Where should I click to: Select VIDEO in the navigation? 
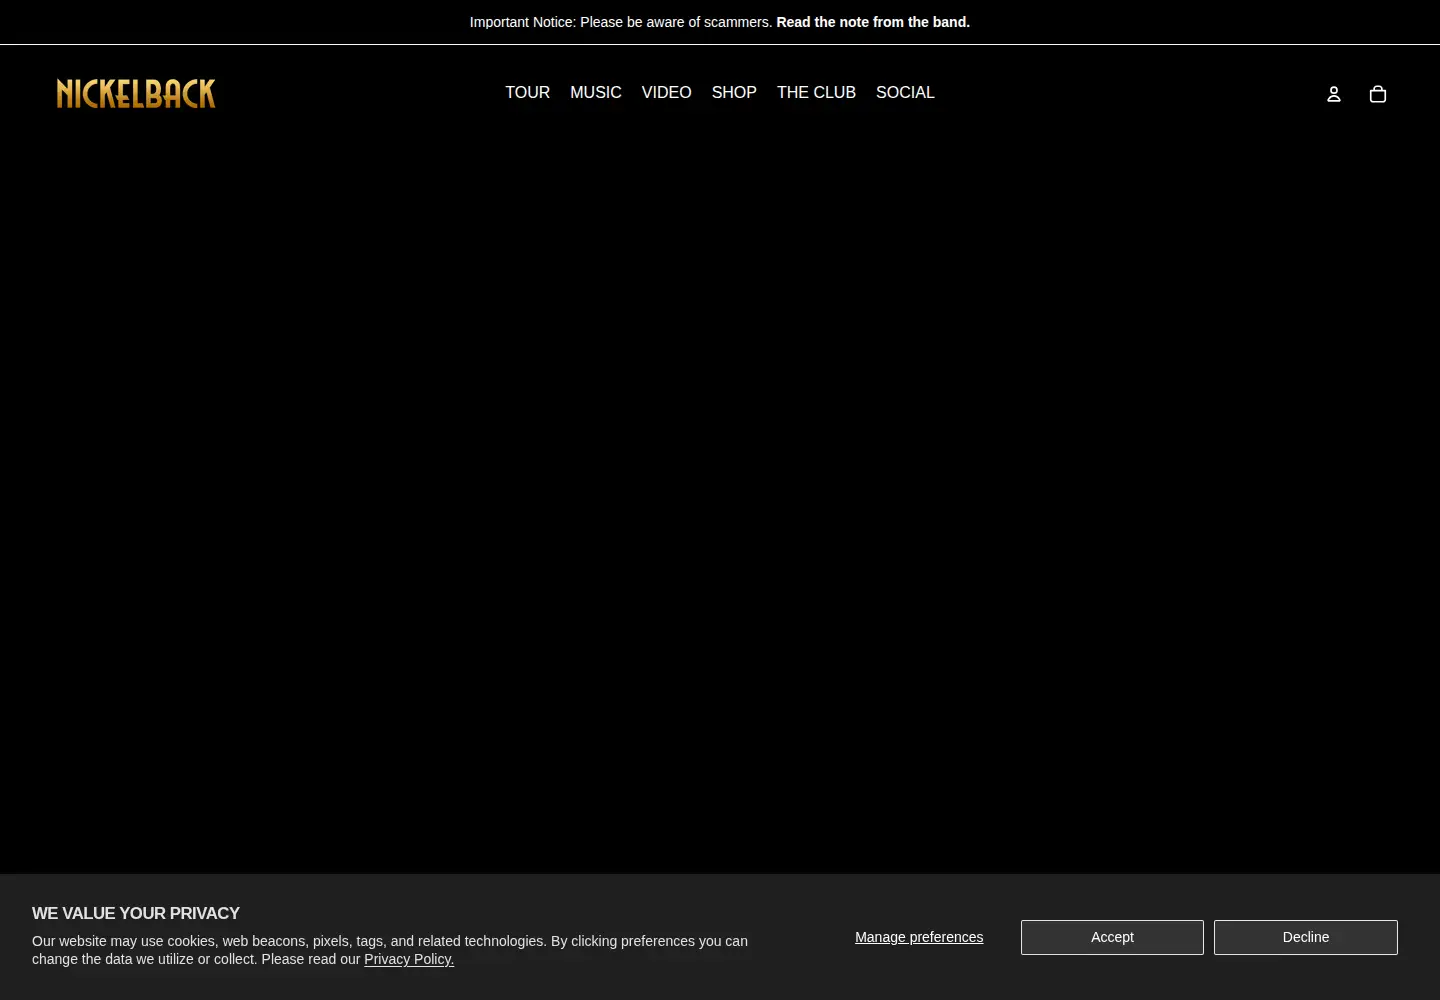point(666,92)
